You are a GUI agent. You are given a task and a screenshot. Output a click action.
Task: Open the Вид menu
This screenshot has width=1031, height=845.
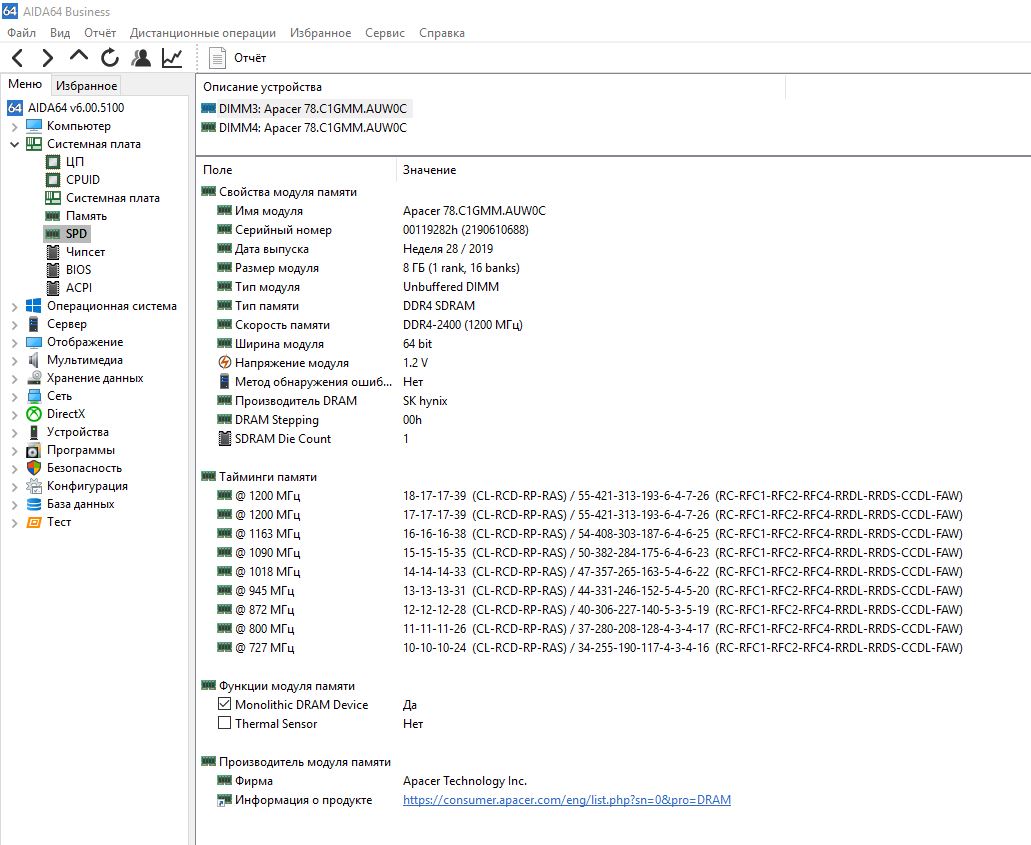[x=60, y=33]
